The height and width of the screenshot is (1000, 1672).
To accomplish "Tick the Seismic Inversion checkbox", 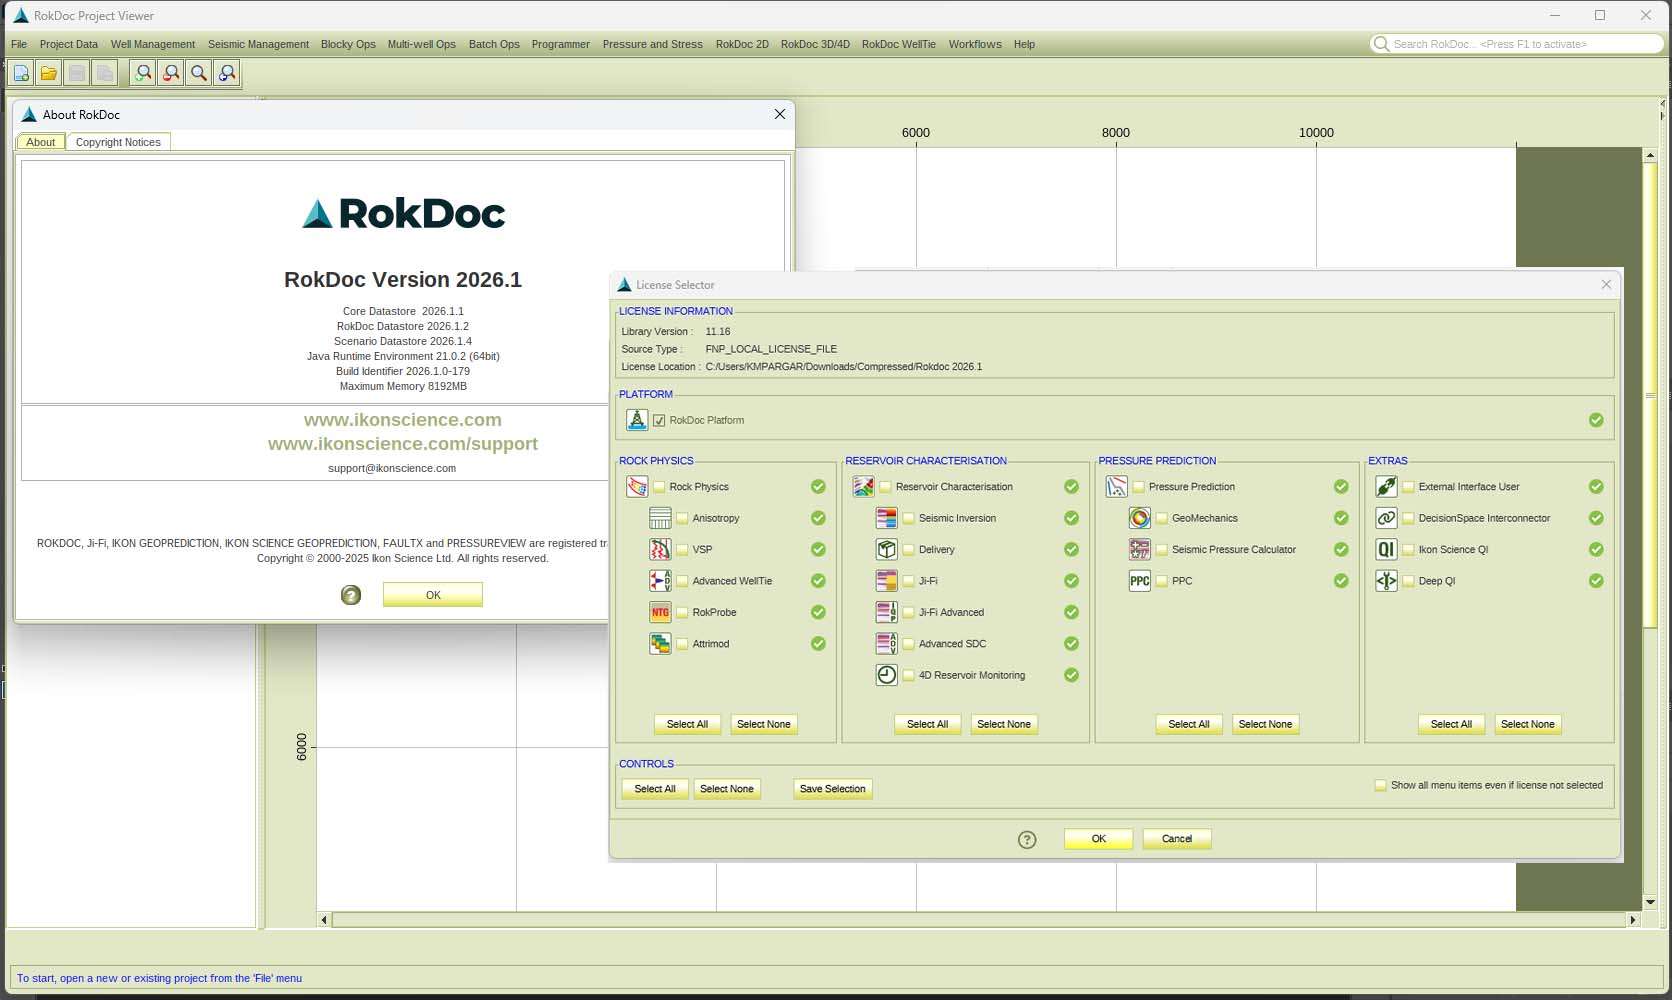I will point(909,518).
